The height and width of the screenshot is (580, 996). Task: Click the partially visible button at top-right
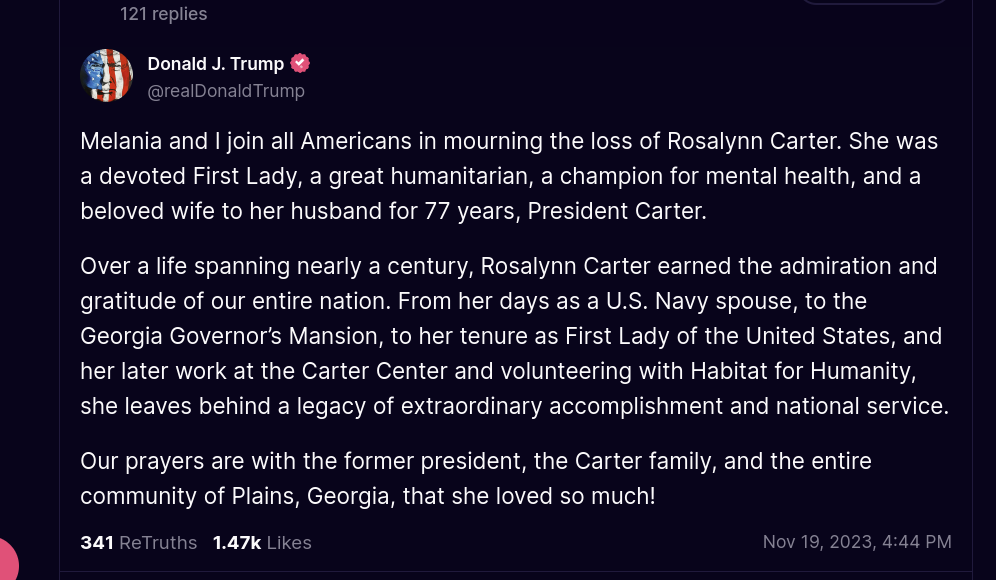(874, 3)
